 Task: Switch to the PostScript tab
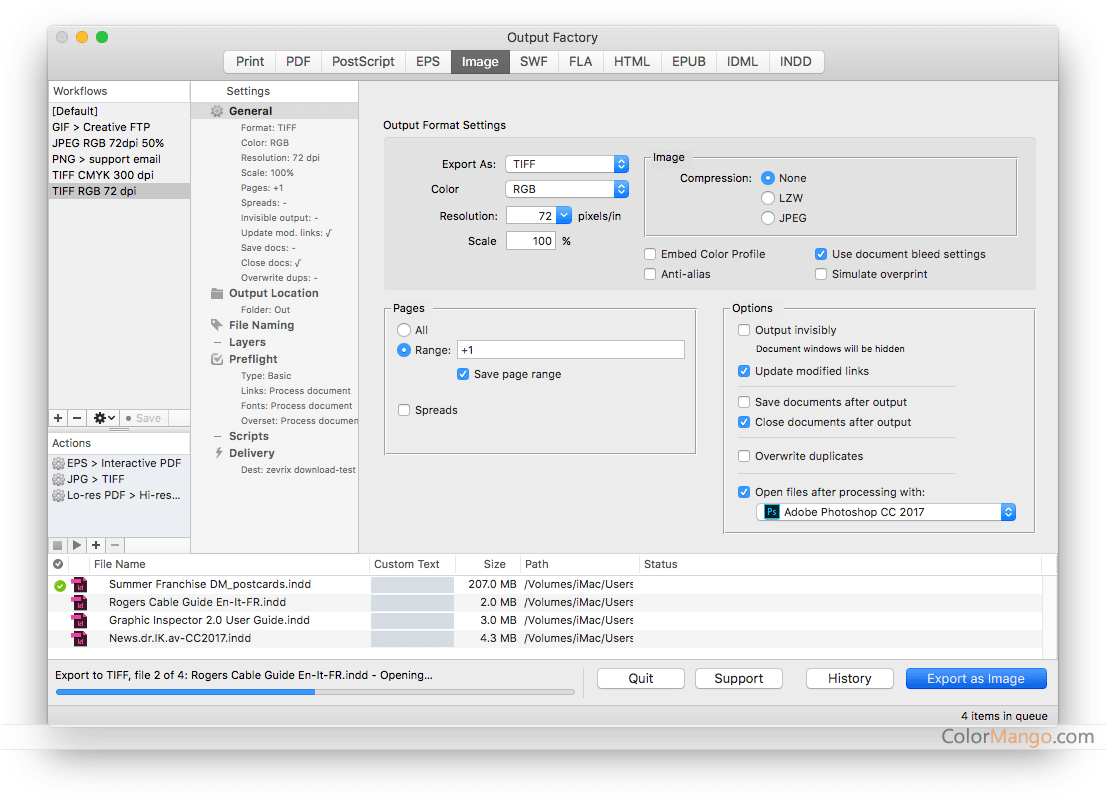pyautogui.click(x=362, y=61)
